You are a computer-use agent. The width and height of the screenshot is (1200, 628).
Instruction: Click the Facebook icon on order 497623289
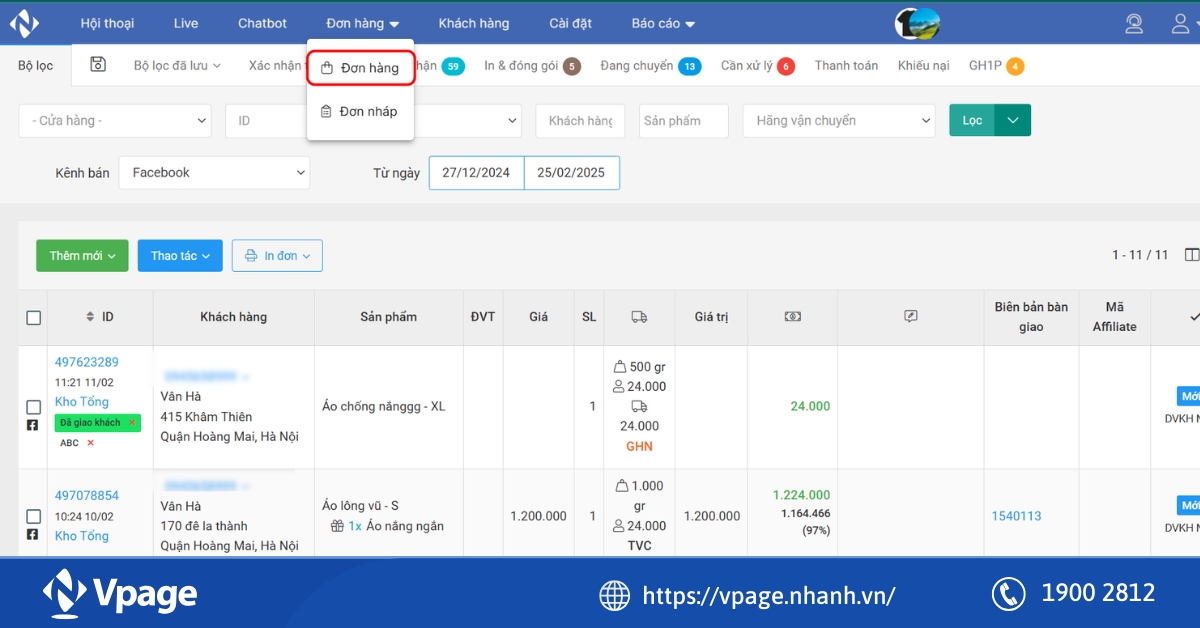[x=33, y=424]
